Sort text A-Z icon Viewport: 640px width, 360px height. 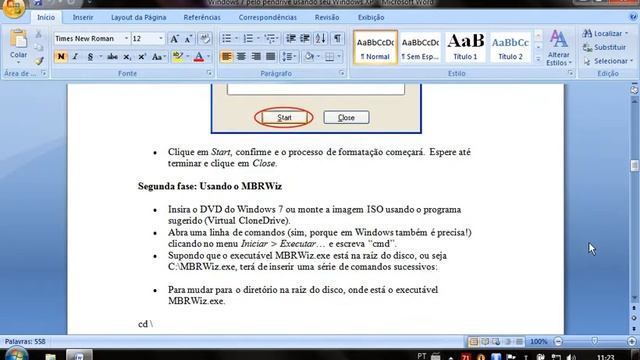click(x=320, y=39)
